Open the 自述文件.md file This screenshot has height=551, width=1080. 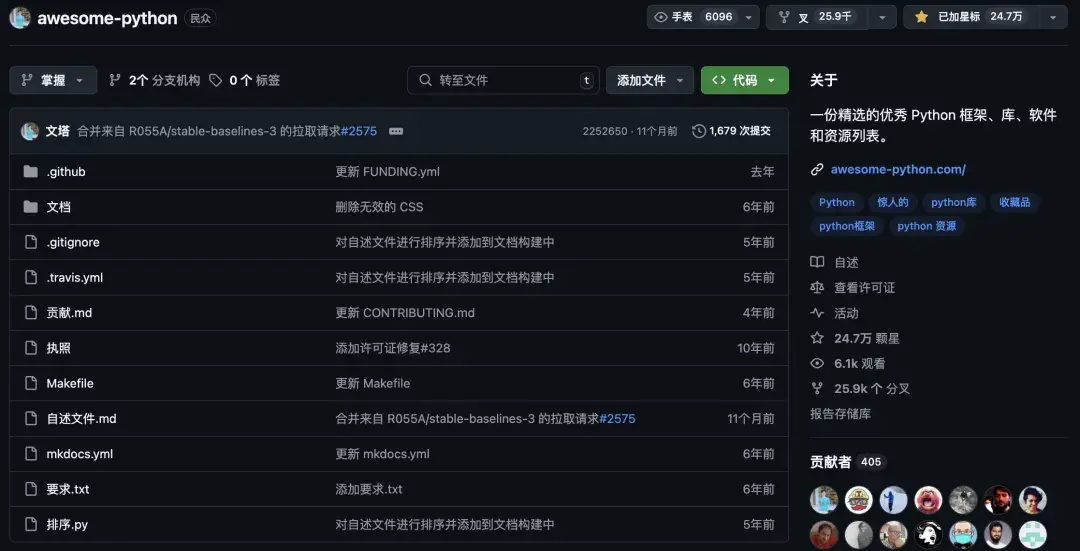pos(81,419)
